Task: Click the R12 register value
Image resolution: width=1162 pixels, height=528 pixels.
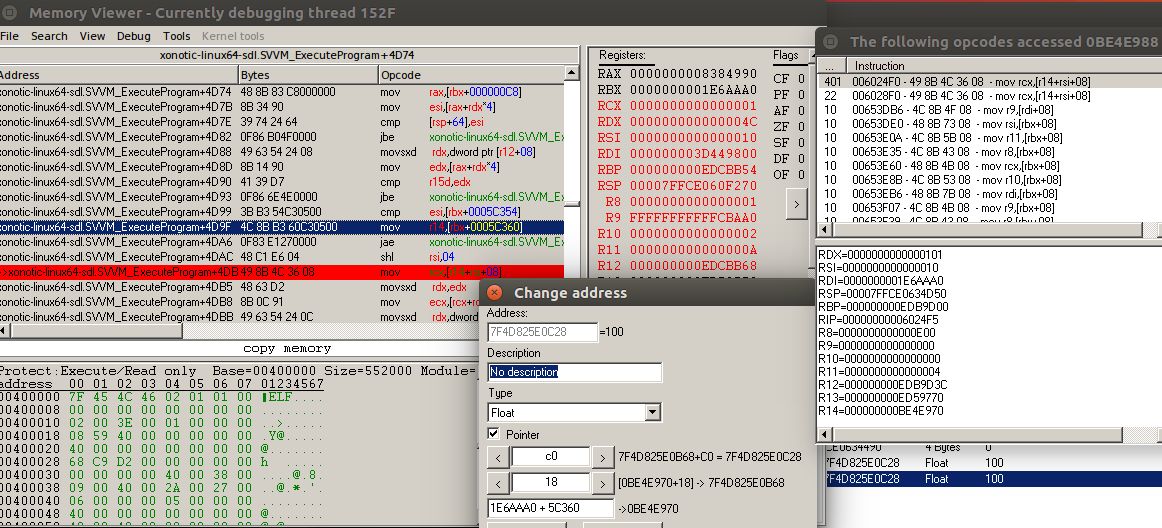Action: [694, 266]
